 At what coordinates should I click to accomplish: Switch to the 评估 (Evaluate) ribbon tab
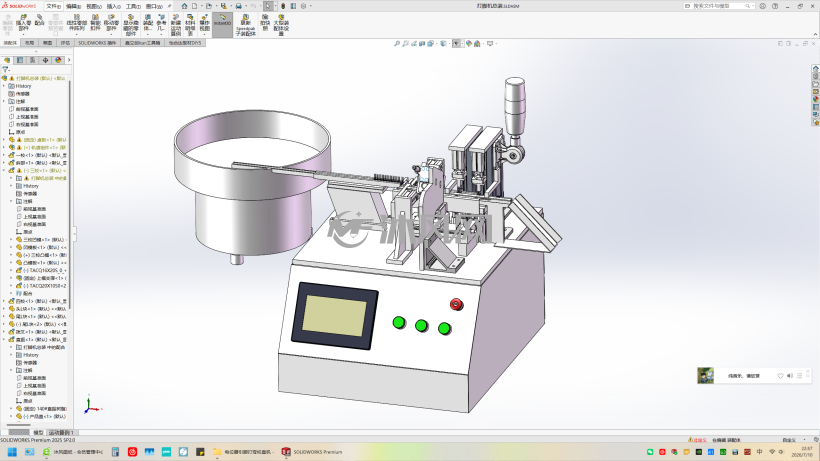tap(65, 43)
